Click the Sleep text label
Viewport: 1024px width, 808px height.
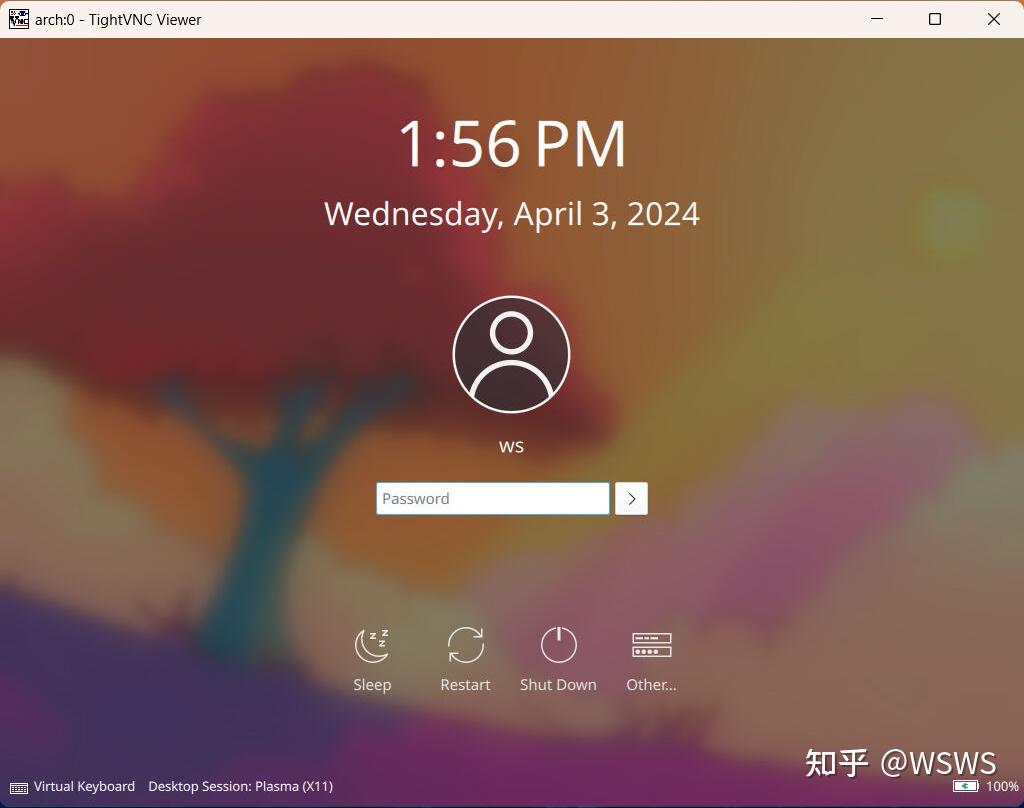pos(371,684)
